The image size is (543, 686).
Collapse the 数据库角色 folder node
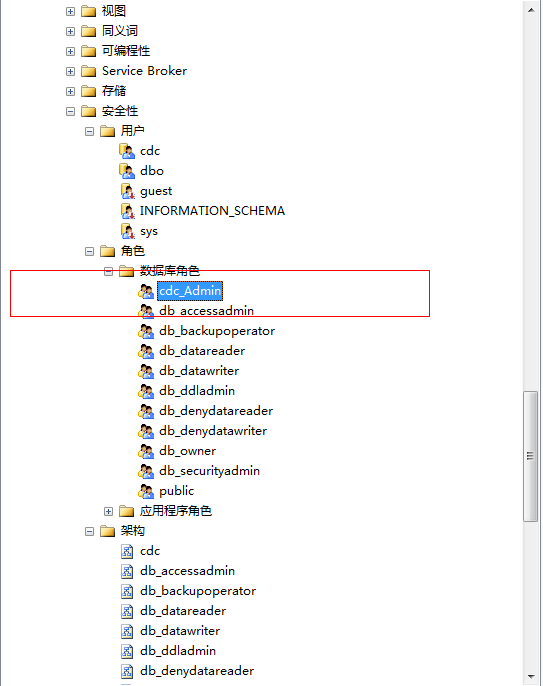click(x=109, y=272)
